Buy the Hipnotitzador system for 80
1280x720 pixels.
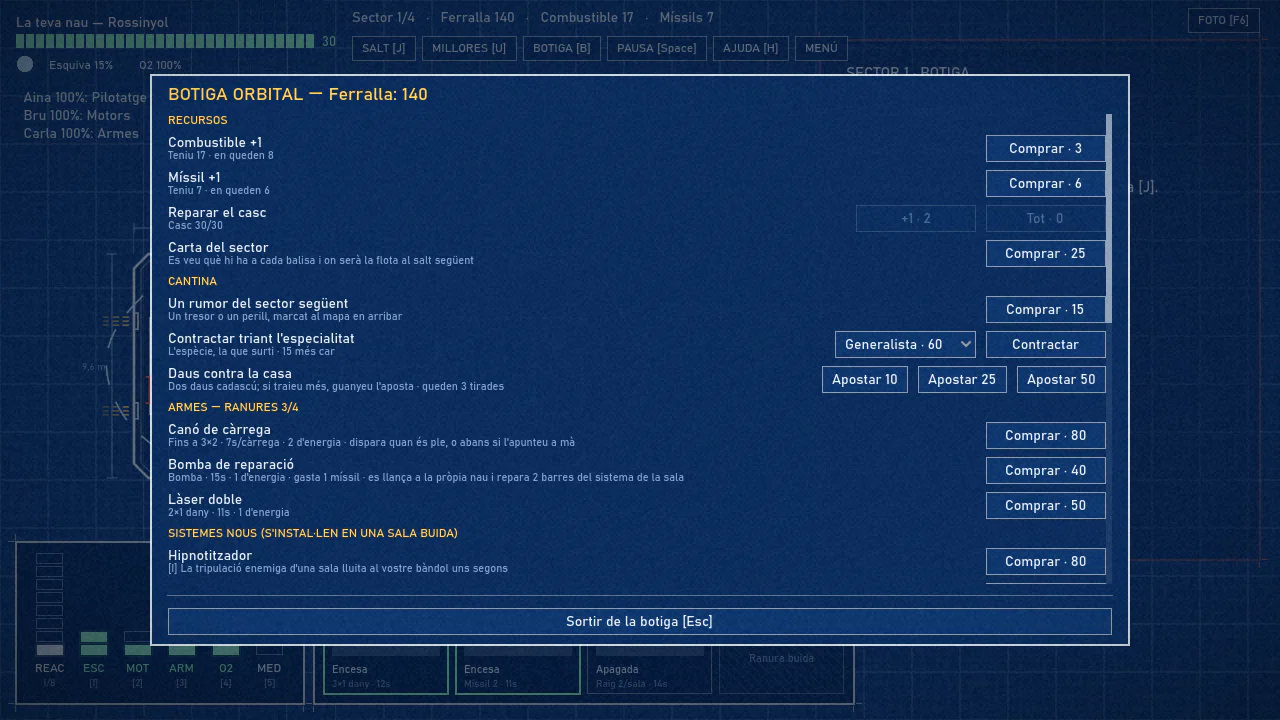(1045, 561)
